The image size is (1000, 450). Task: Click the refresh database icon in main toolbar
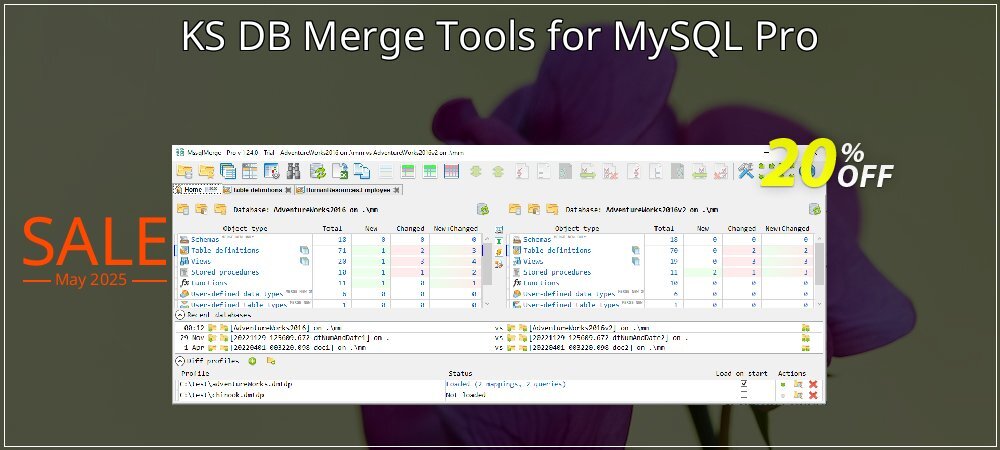click(x=318, y=171)
